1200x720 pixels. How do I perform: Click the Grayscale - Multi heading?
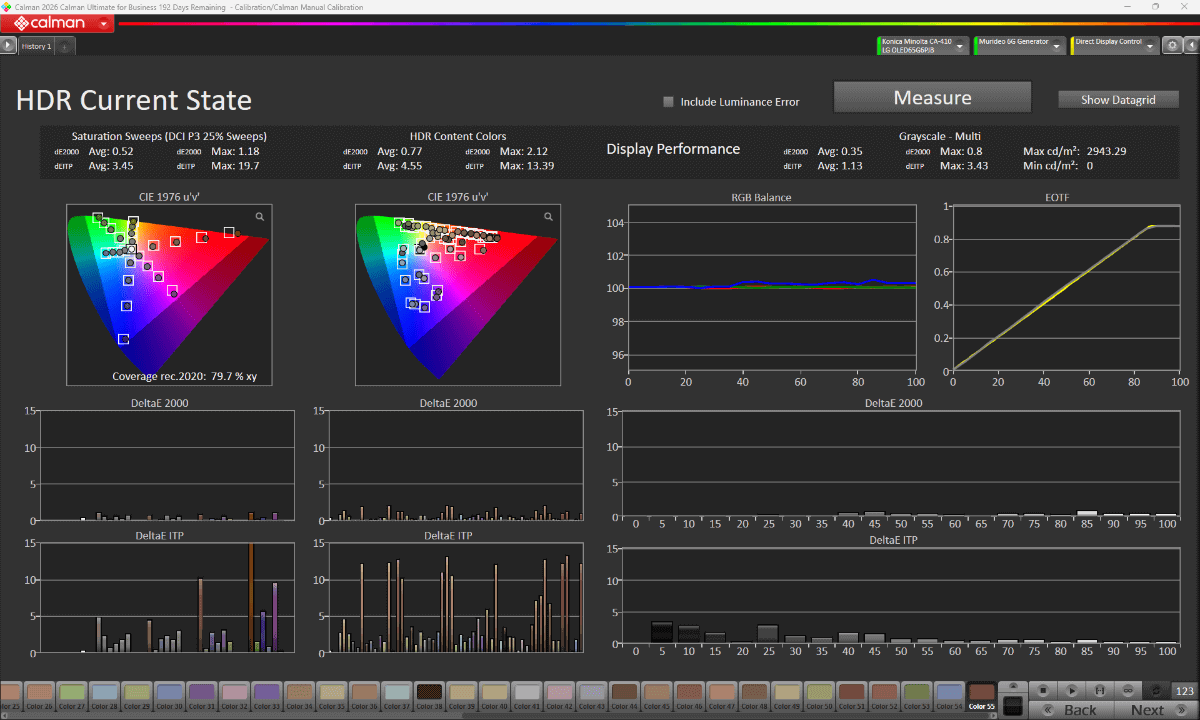(939, 136)
